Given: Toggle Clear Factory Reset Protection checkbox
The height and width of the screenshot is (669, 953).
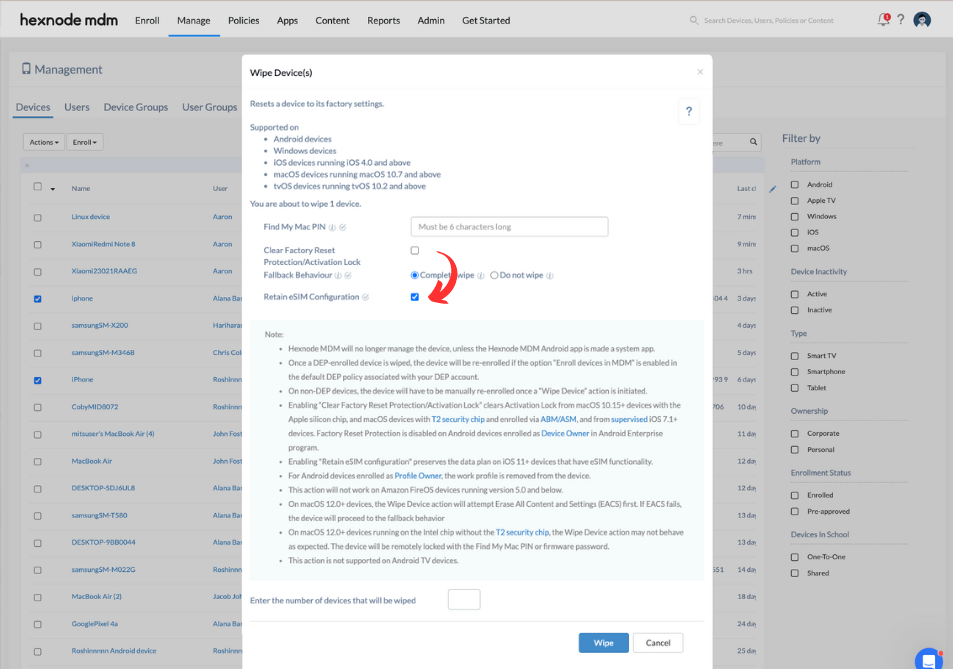Looking at the screenshot, I should [x=415, y=250].
